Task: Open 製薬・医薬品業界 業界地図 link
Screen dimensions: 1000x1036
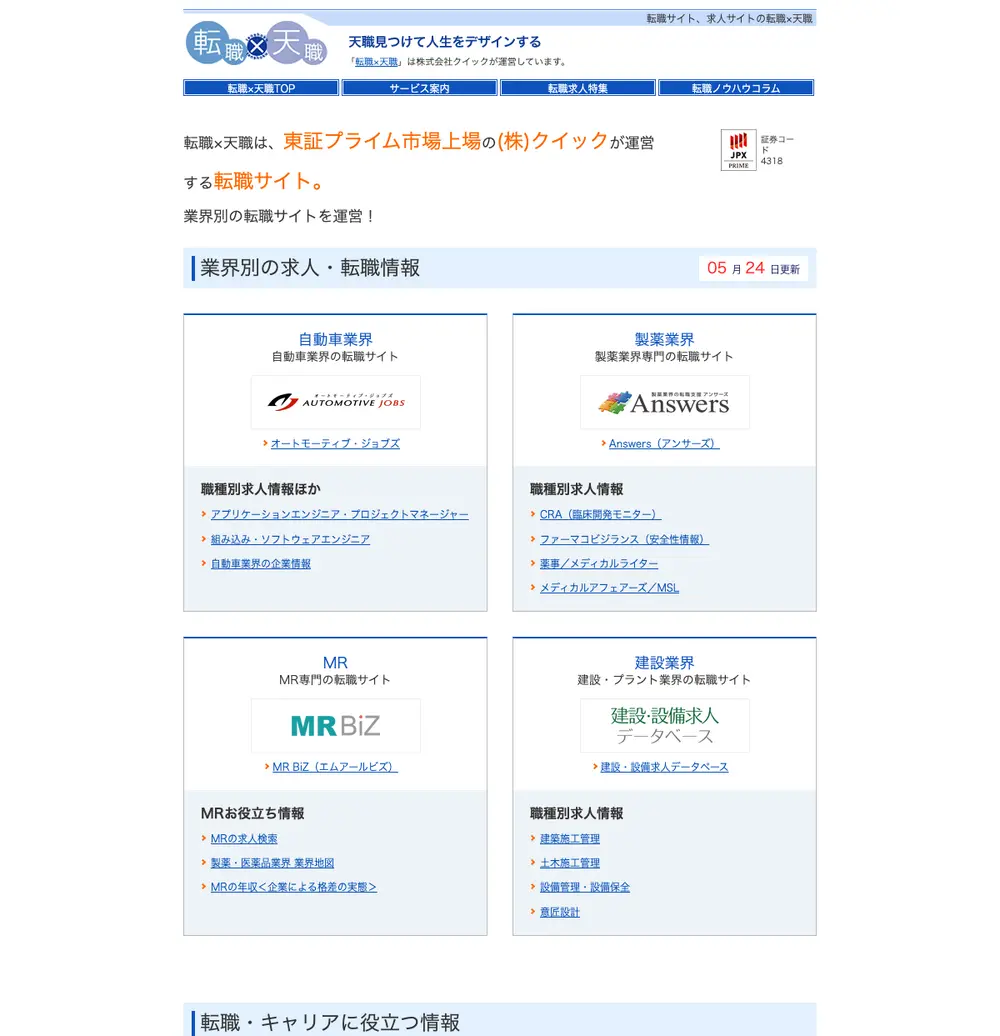Action: 272,863
